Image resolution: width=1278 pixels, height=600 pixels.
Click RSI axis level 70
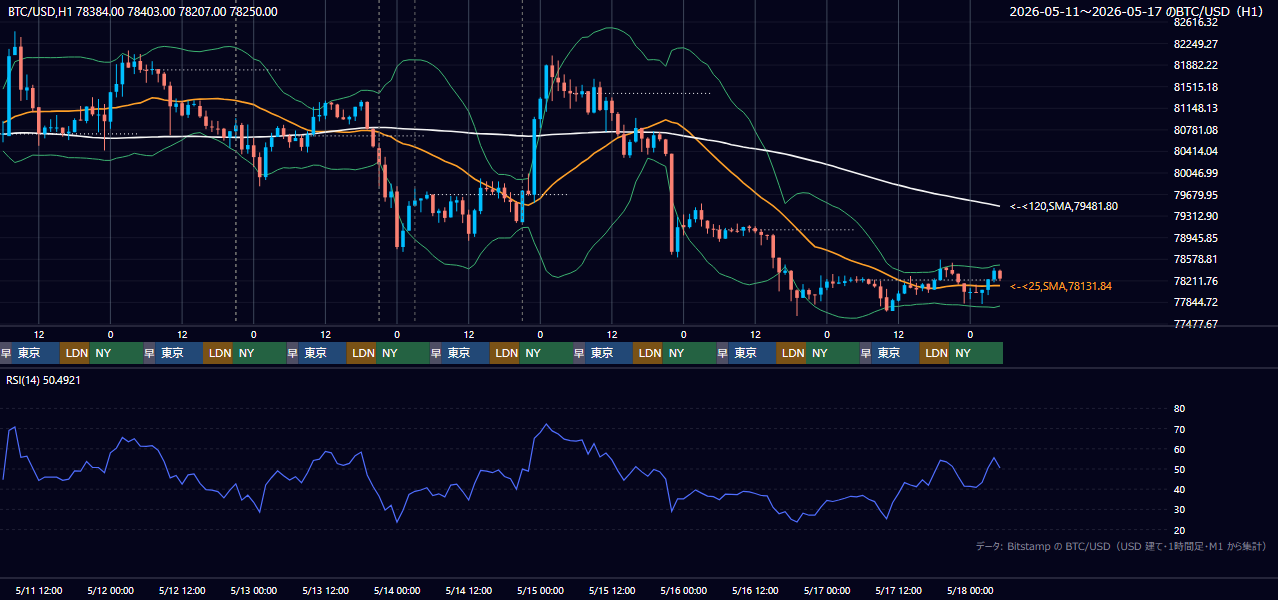click(1179, 429)
